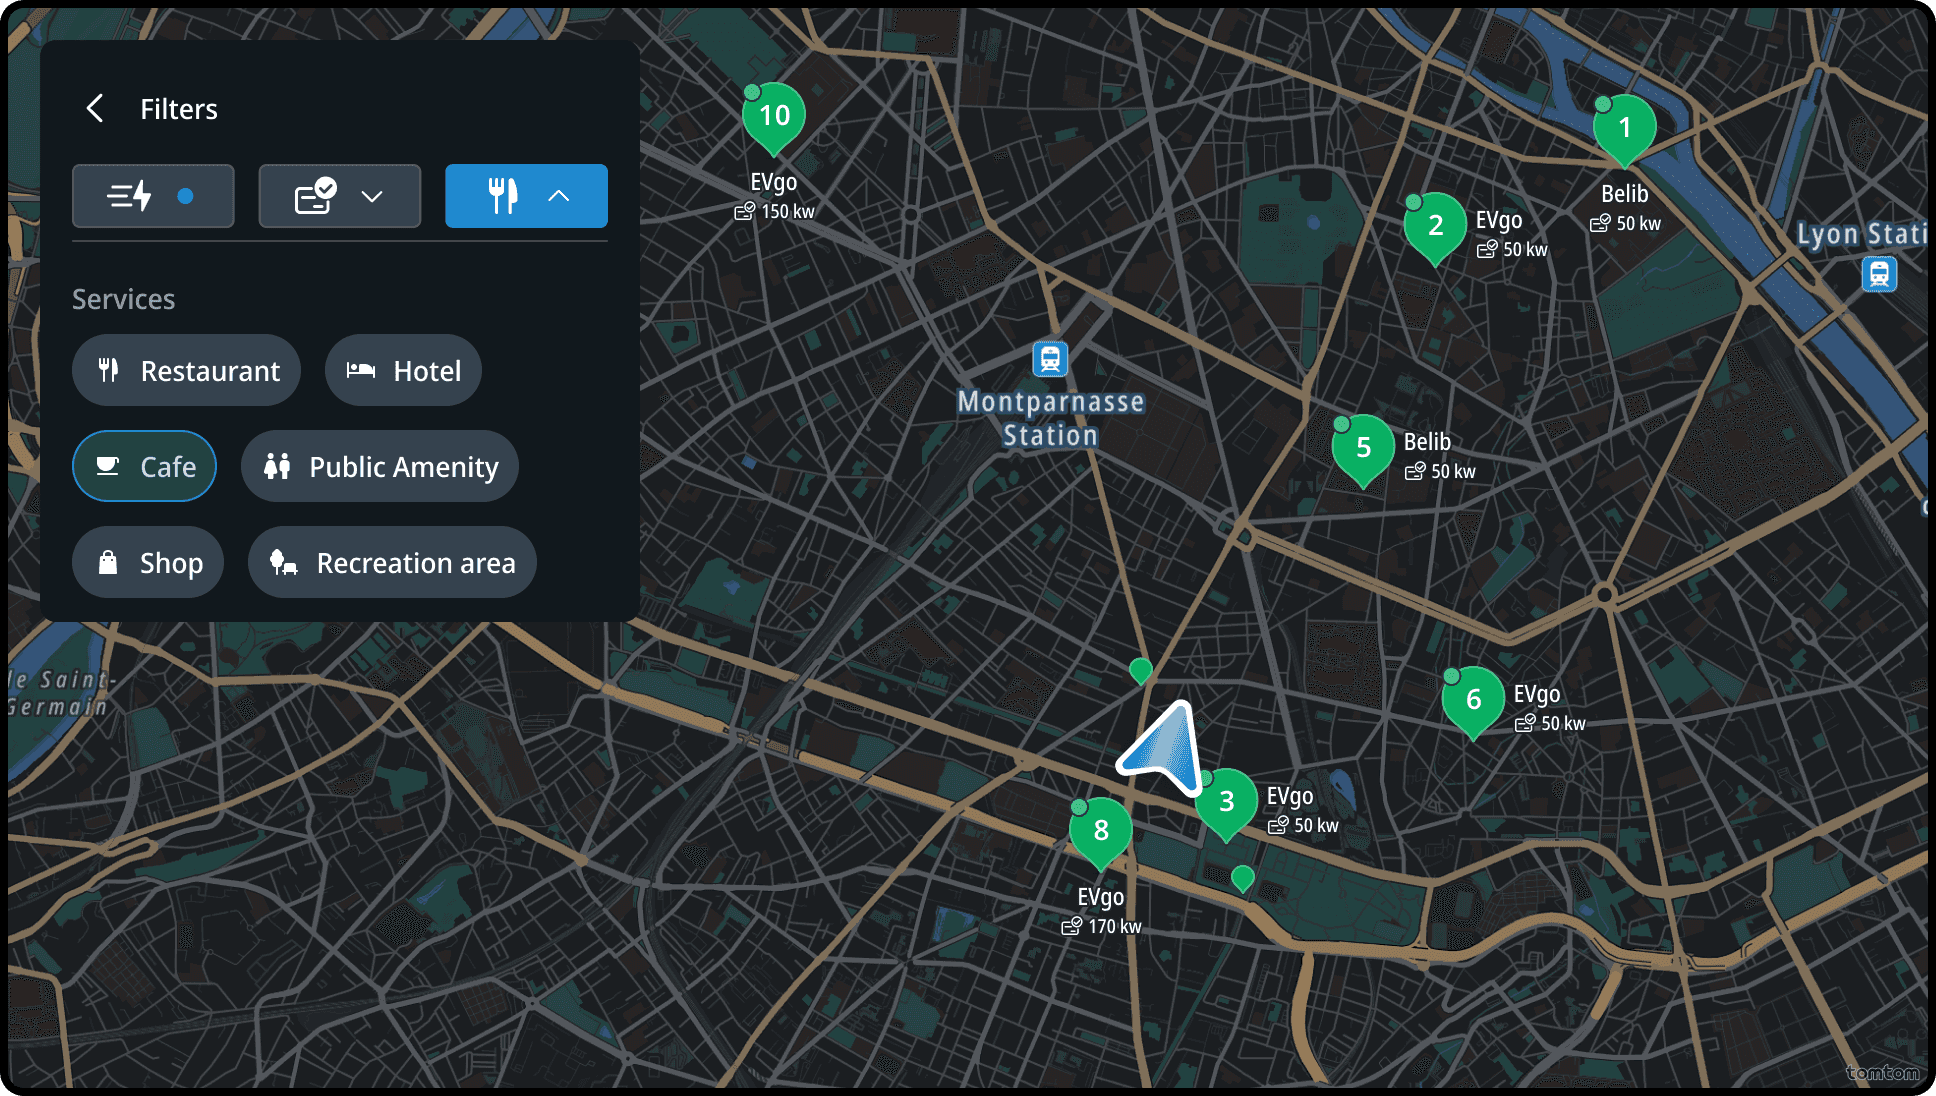Click the Lyon Station train icon
This screenshot has width=1936, height=1096.
click(1879, 274)
